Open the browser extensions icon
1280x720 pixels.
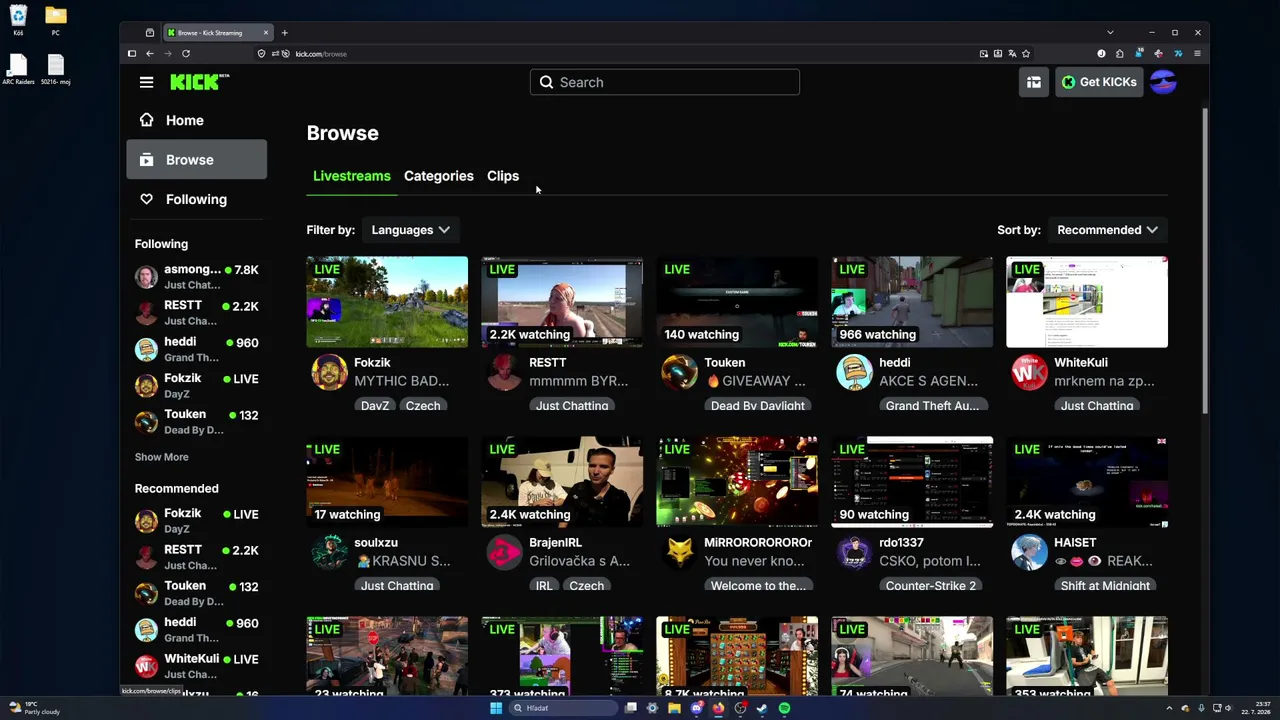click(1120, 53)
